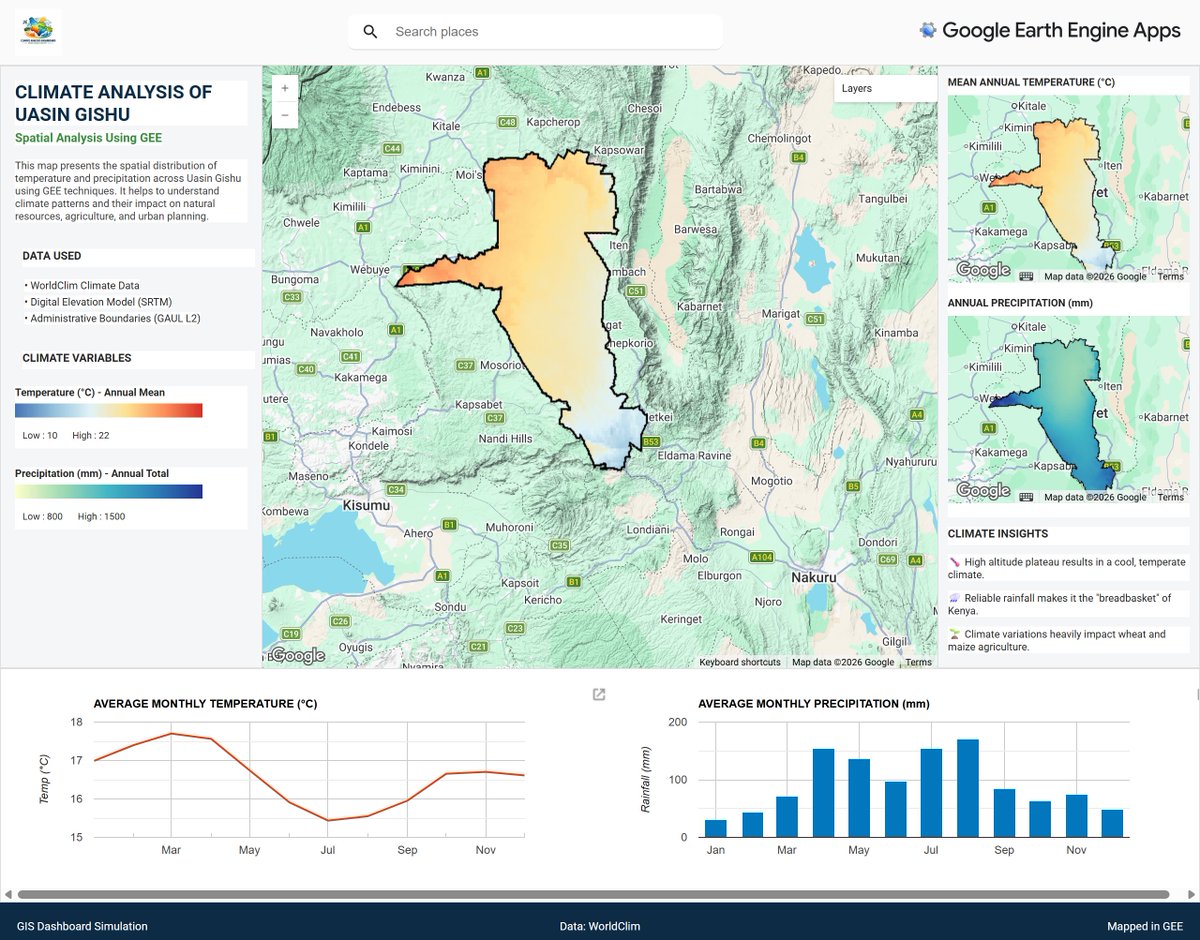1200x940 pixels.
Task: Click the July low on the temperature line
Action: [x=328, y=820]
